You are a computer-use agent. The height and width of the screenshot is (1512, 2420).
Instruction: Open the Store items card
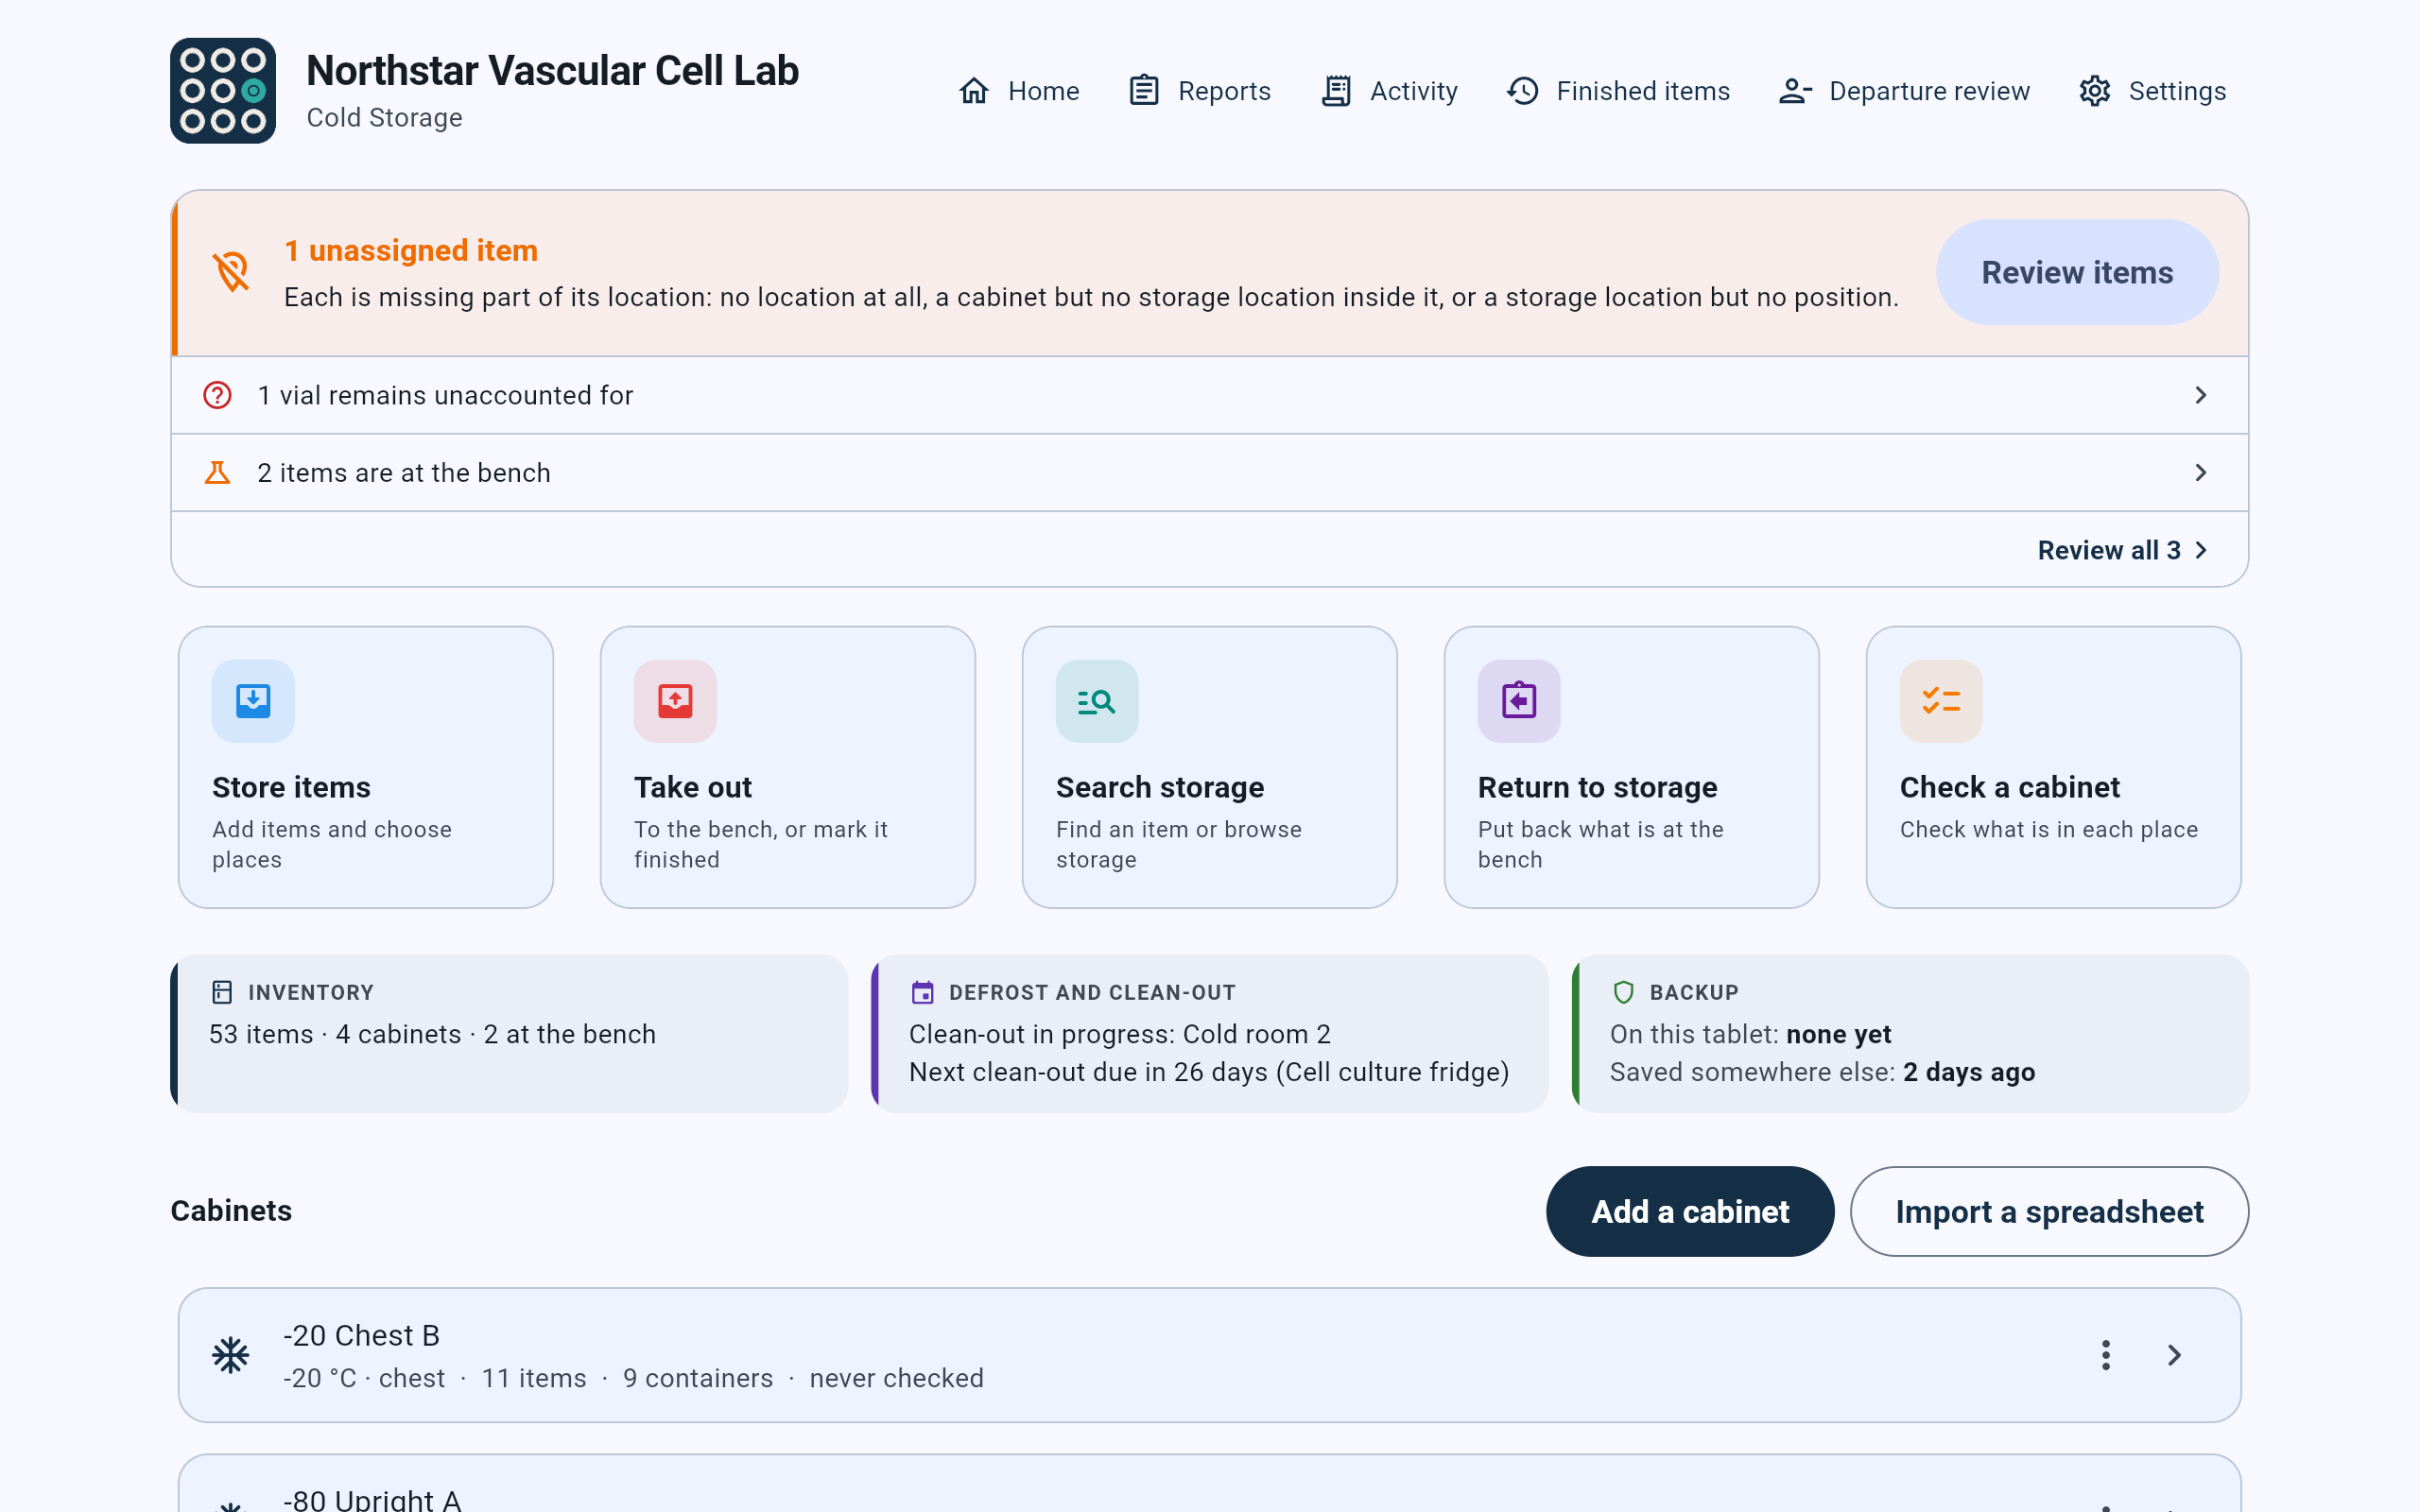click(366, 767)
